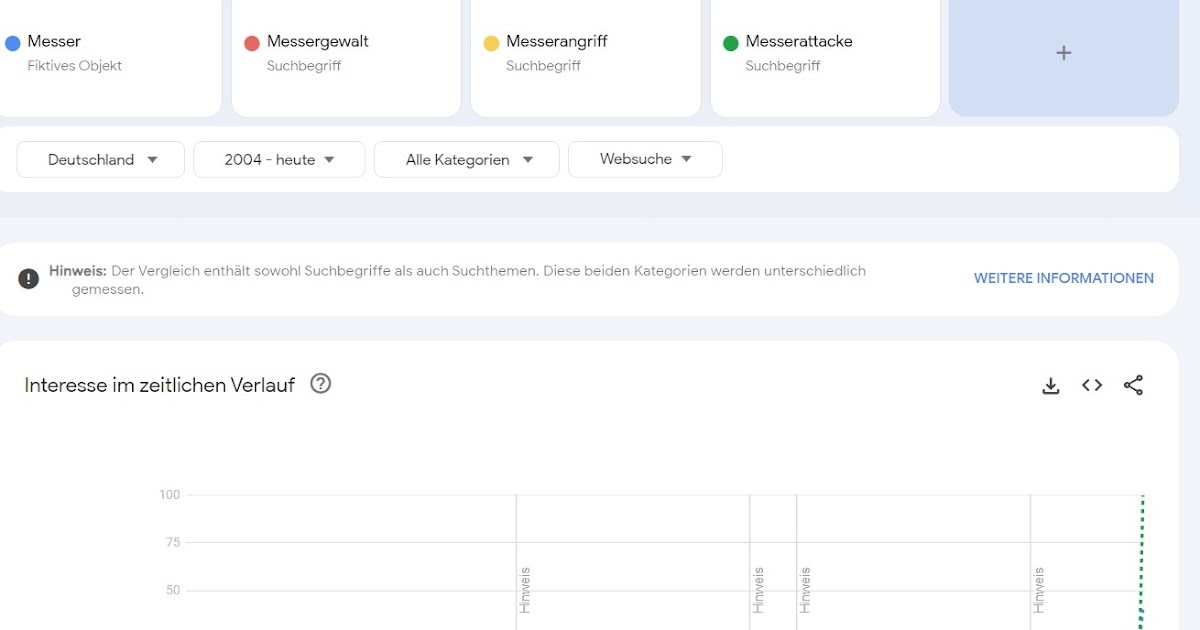Click the Hinweis warning icon
The image size is (1200, 630).
point(28,279)
